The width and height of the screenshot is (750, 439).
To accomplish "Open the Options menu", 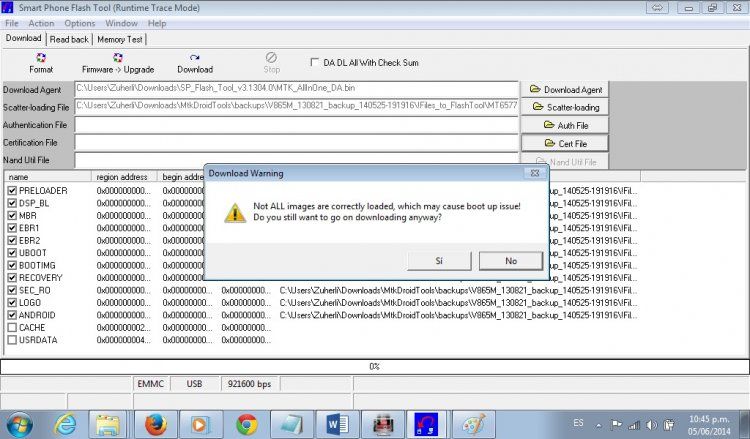I will coord(80,23).
